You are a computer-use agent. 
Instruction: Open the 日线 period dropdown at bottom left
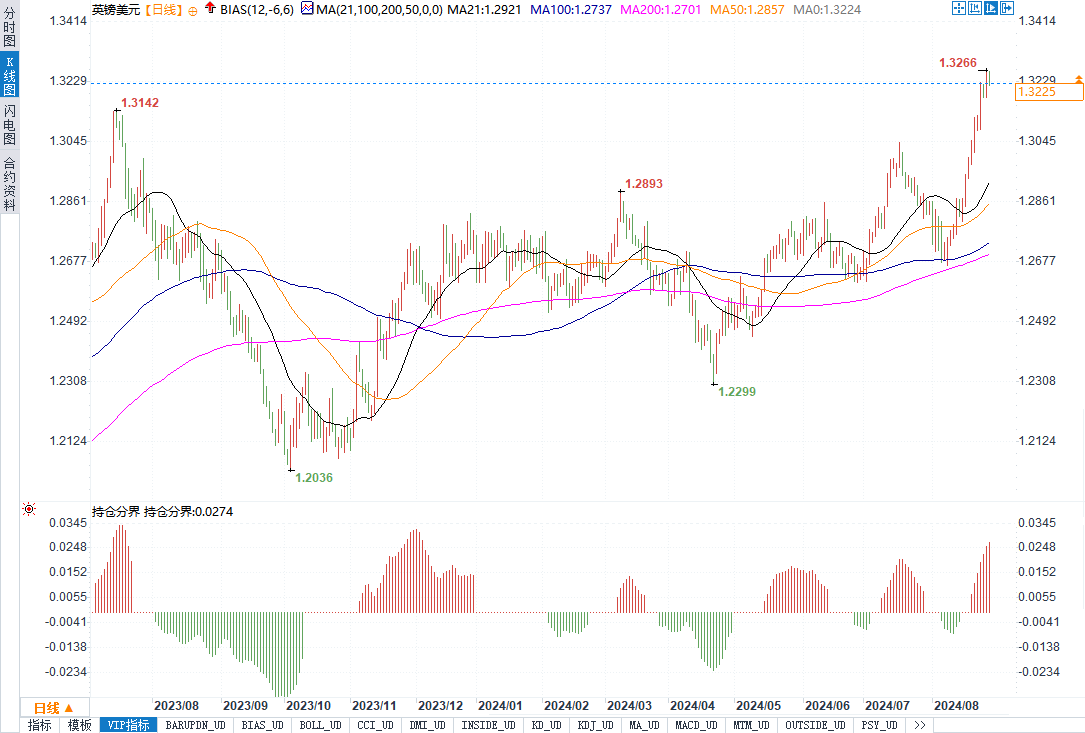[54, 707]
